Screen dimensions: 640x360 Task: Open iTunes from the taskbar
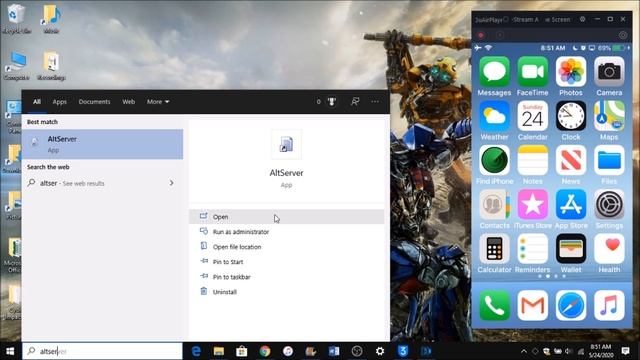(288, 351)
